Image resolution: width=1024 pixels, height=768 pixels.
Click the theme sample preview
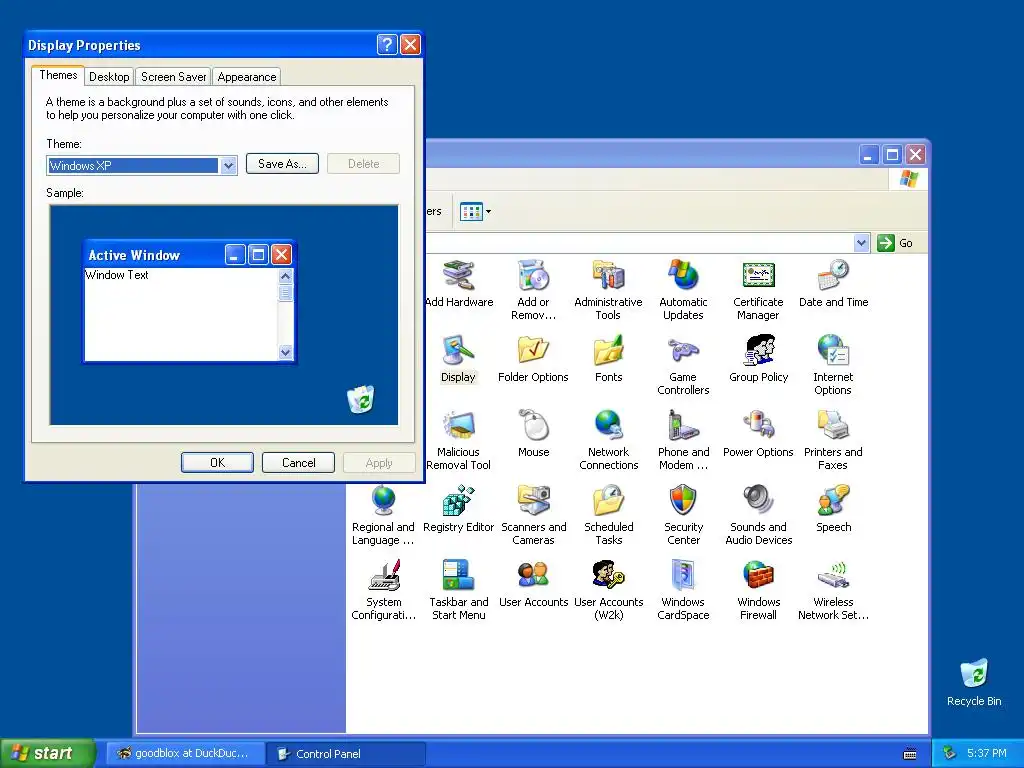[224, 315]
